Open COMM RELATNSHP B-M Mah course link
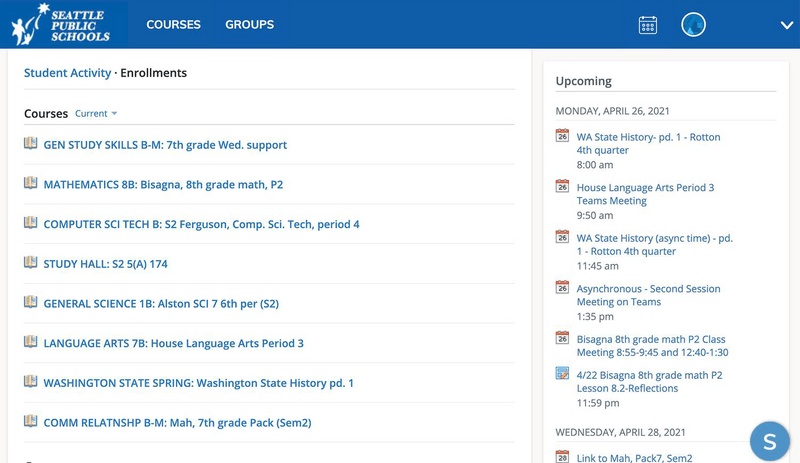800x463 pixels. pos(177,423)
